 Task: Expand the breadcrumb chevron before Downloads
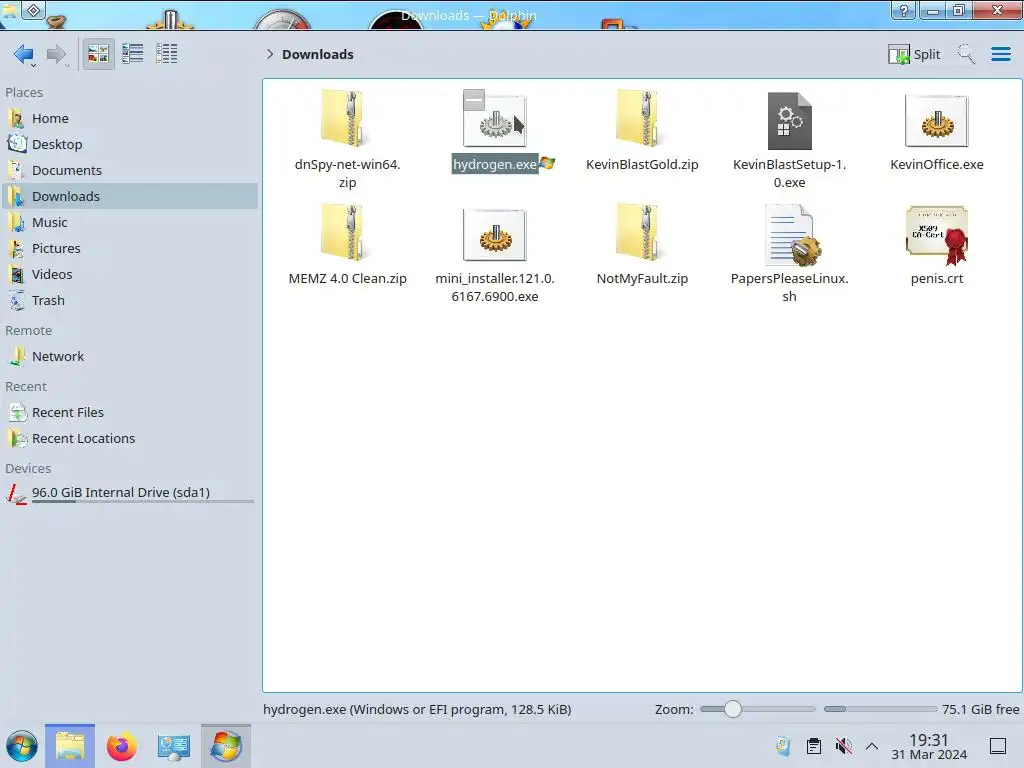(270, 54)
